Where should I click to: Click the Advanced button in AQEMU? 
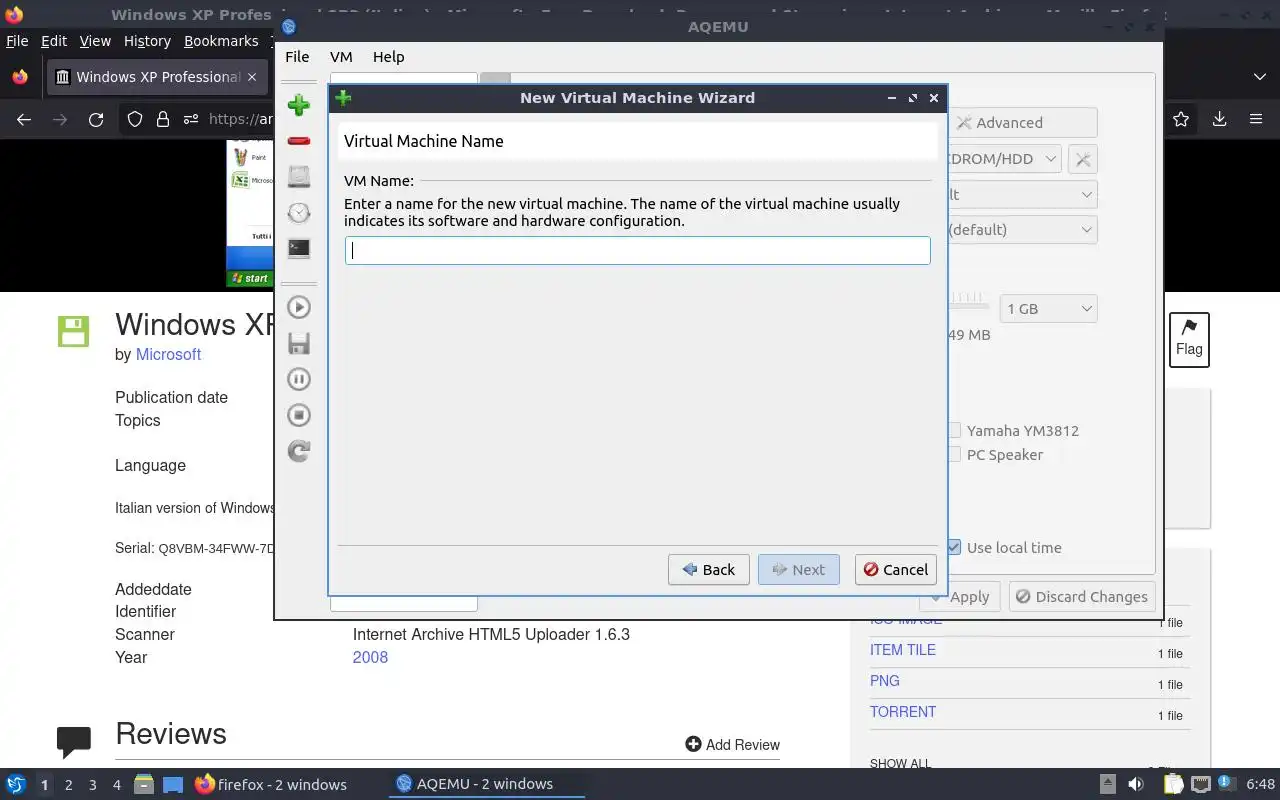1021,123
